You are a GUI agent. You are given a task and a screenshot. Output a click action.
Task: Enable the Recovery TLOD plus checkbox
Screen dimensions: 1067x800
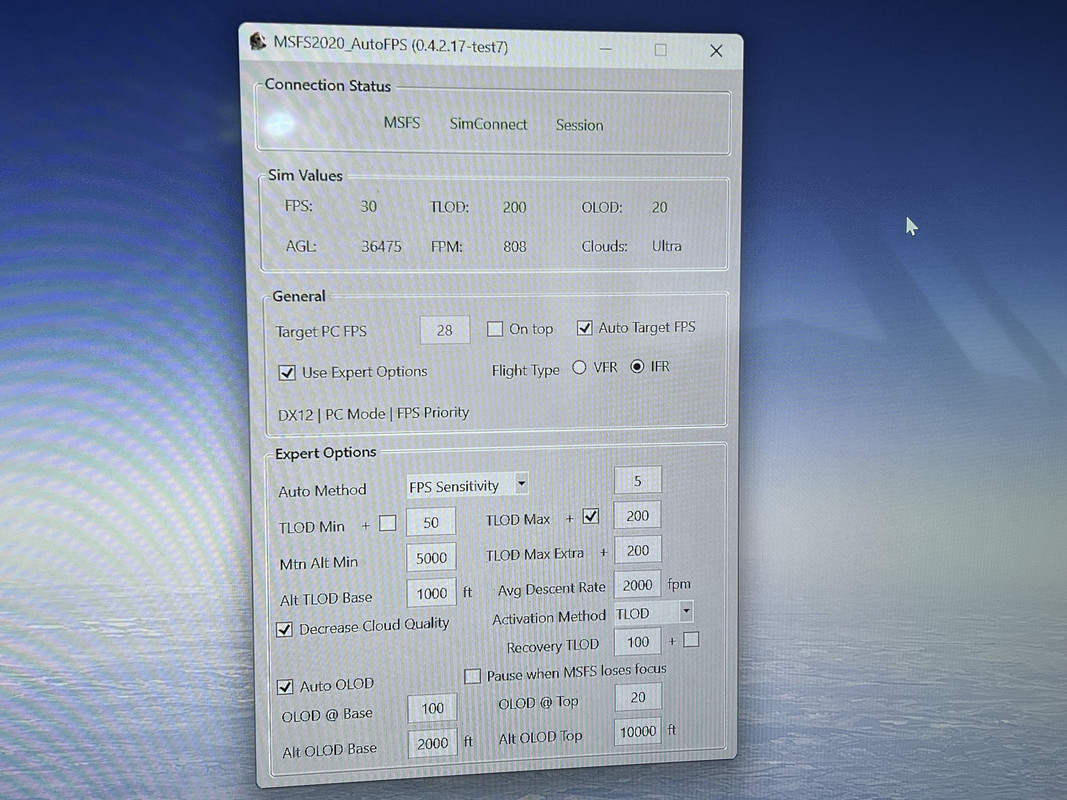[x=691, y=639]
